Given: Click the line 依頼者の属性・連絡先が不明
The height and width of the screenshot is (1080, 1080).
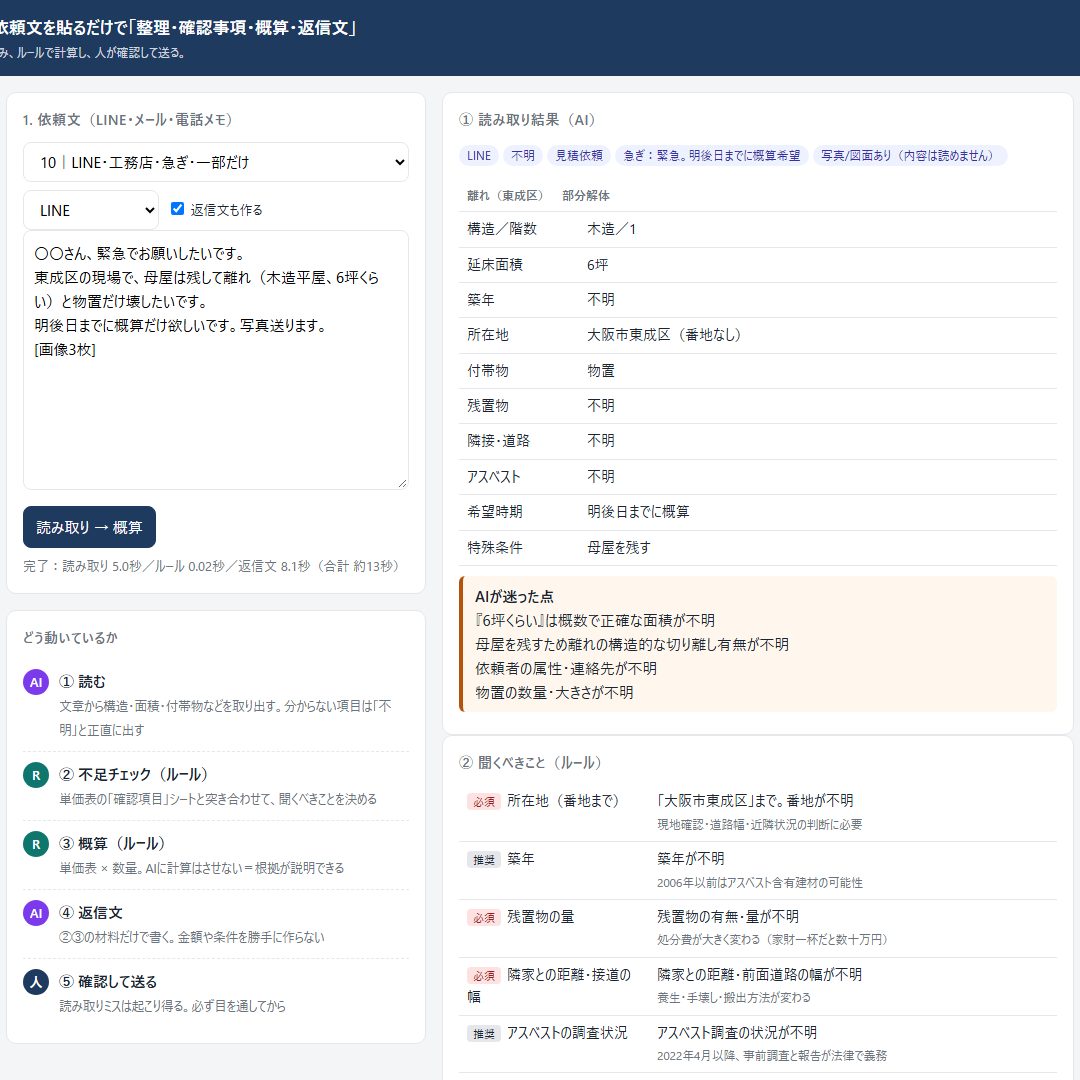Looking at the screenshot, I should (x=566, y=668).
